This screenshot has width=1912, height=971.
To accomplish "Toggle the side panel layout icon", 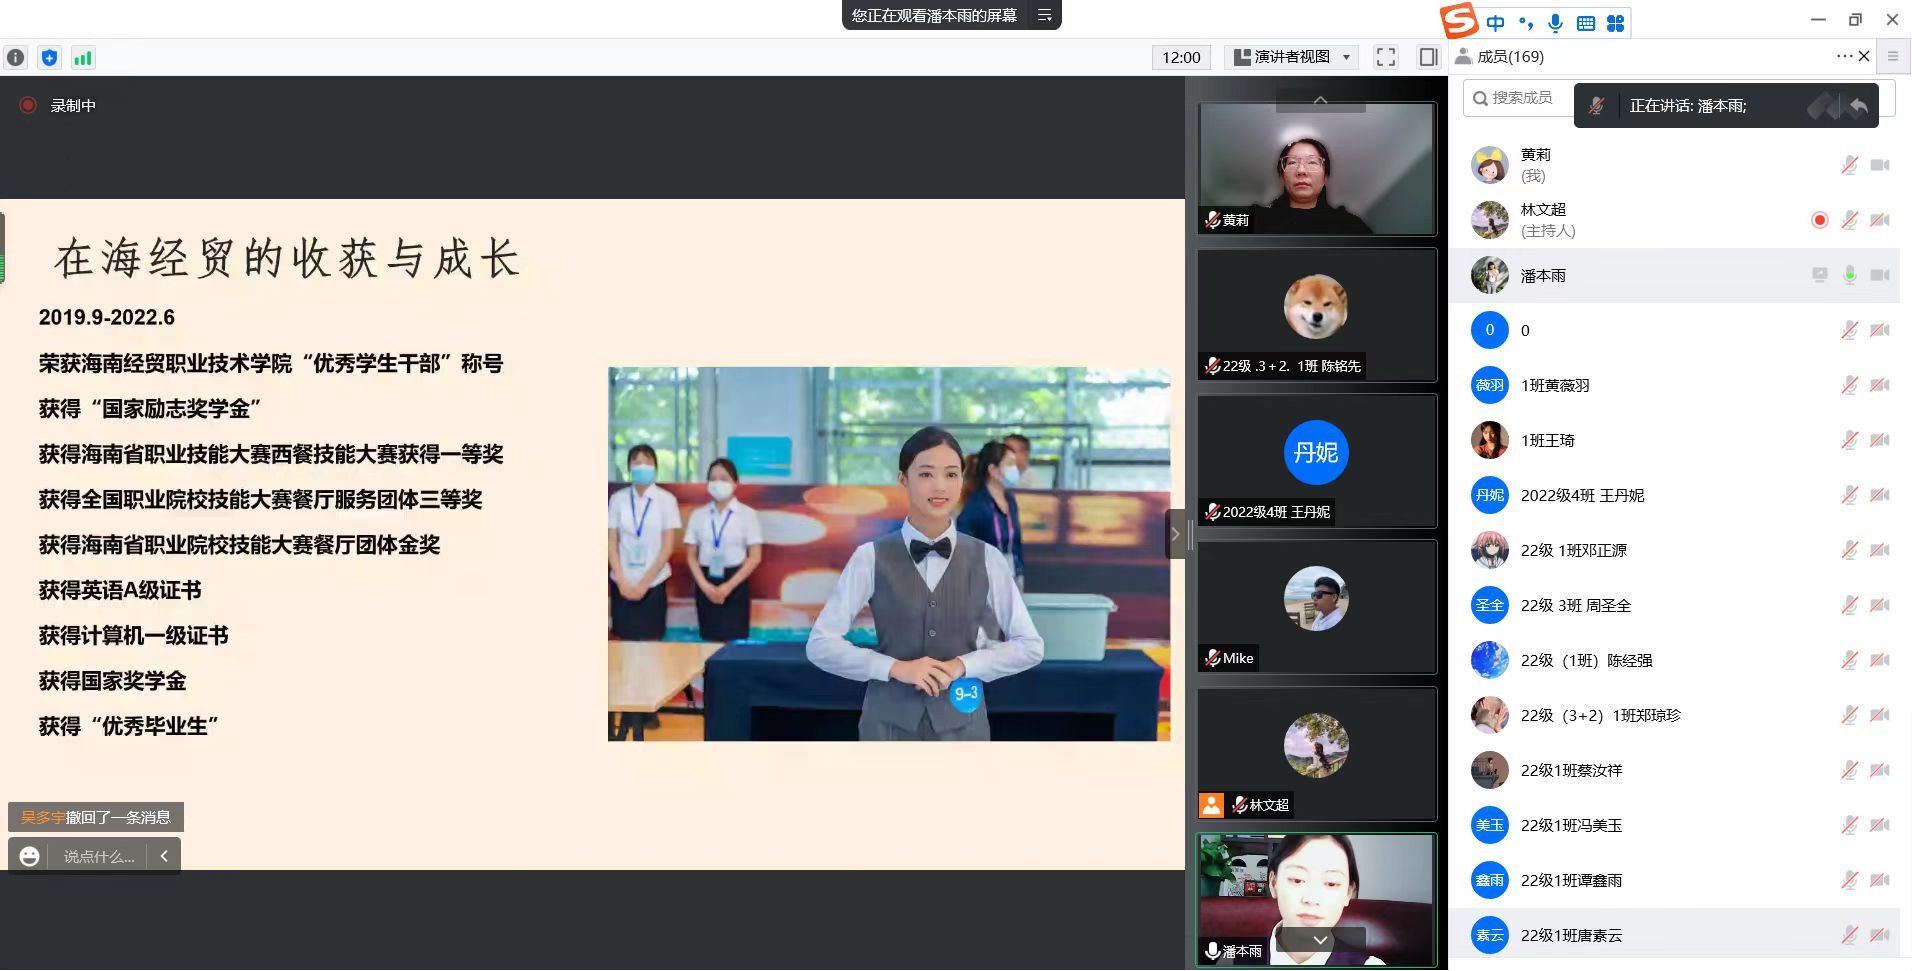I will 1428,57.
